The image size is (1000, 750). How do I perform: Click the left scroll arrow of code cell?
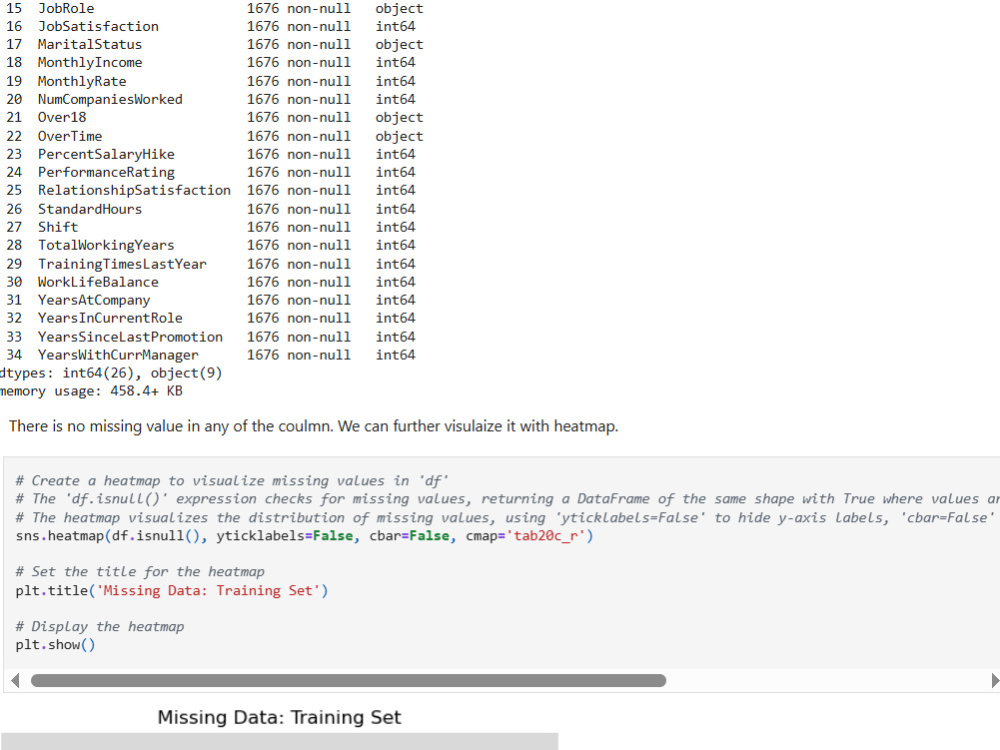coord(15,680)
